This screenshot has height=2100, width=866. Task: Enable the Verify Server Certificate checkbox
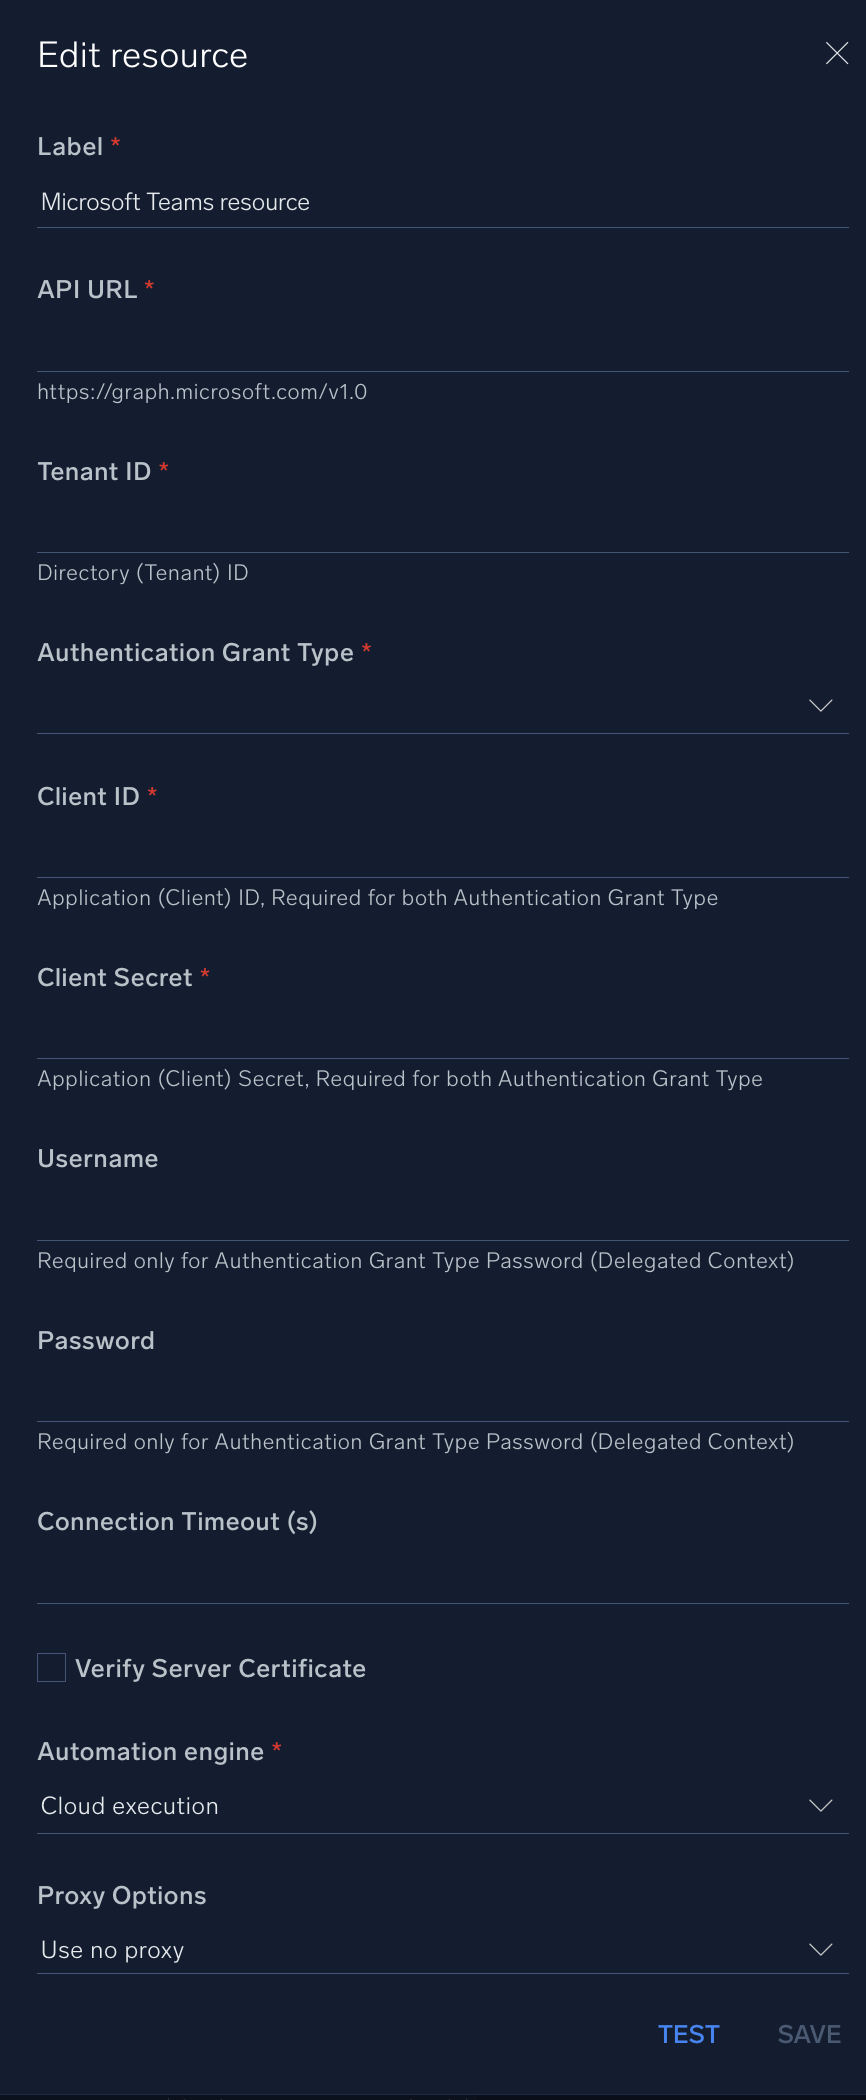pos(51,1667)
